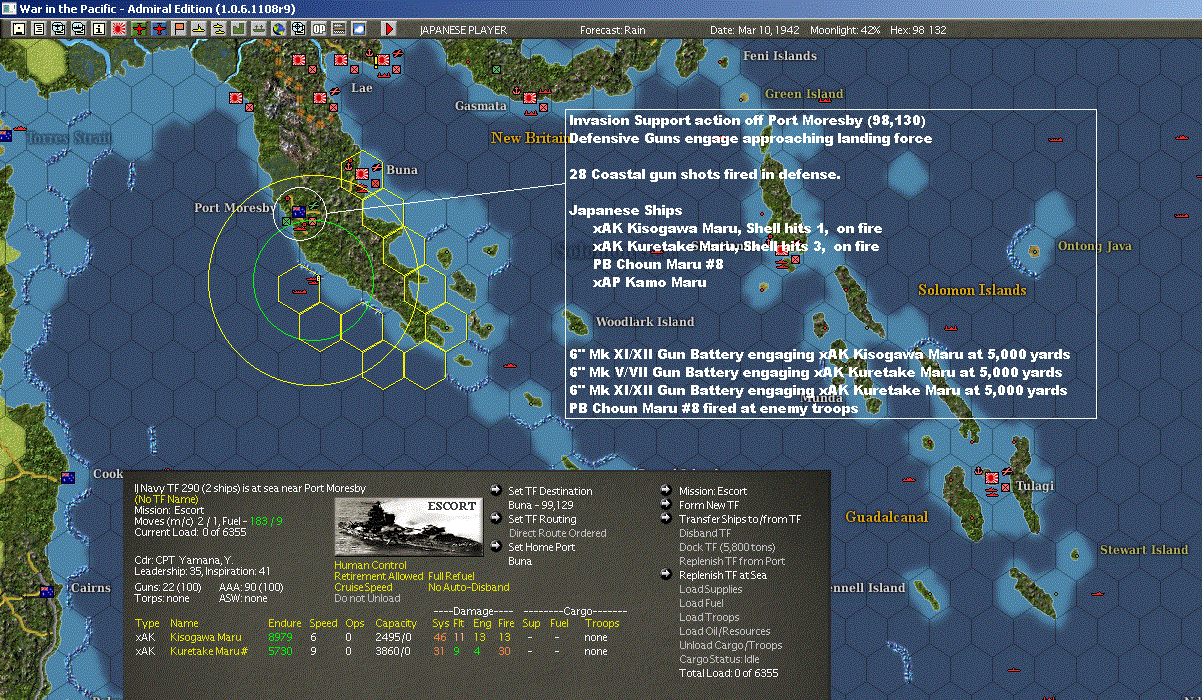Toggle the Do not Unload setting
The width and height of the screenshot is (1202, 700).
(x=367, y=599)
